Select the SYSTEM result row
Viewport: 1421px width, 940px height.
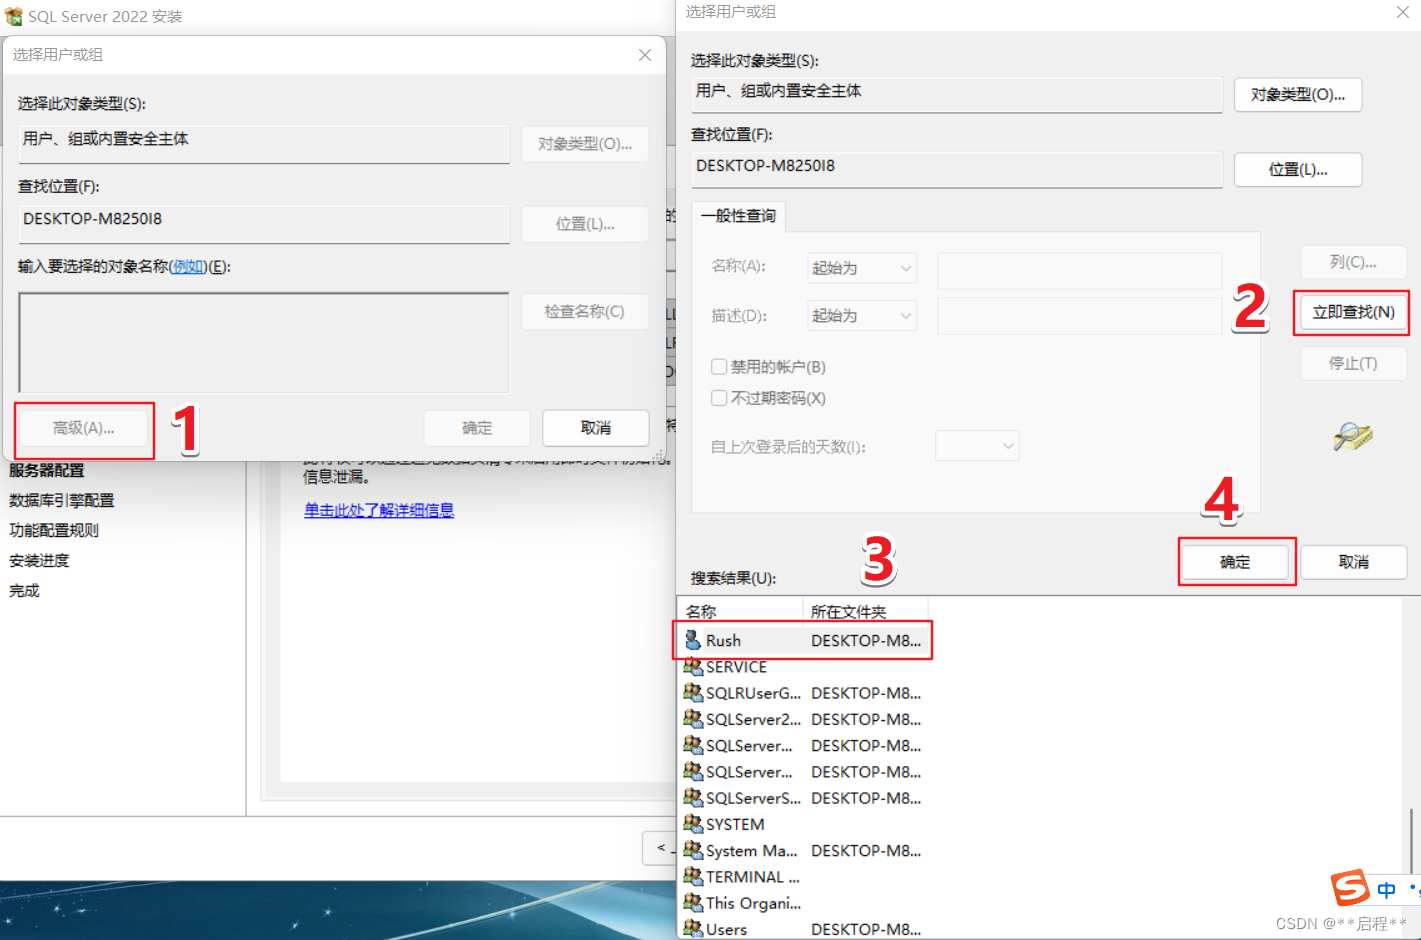pyautogui.click(x=804, y=824)
